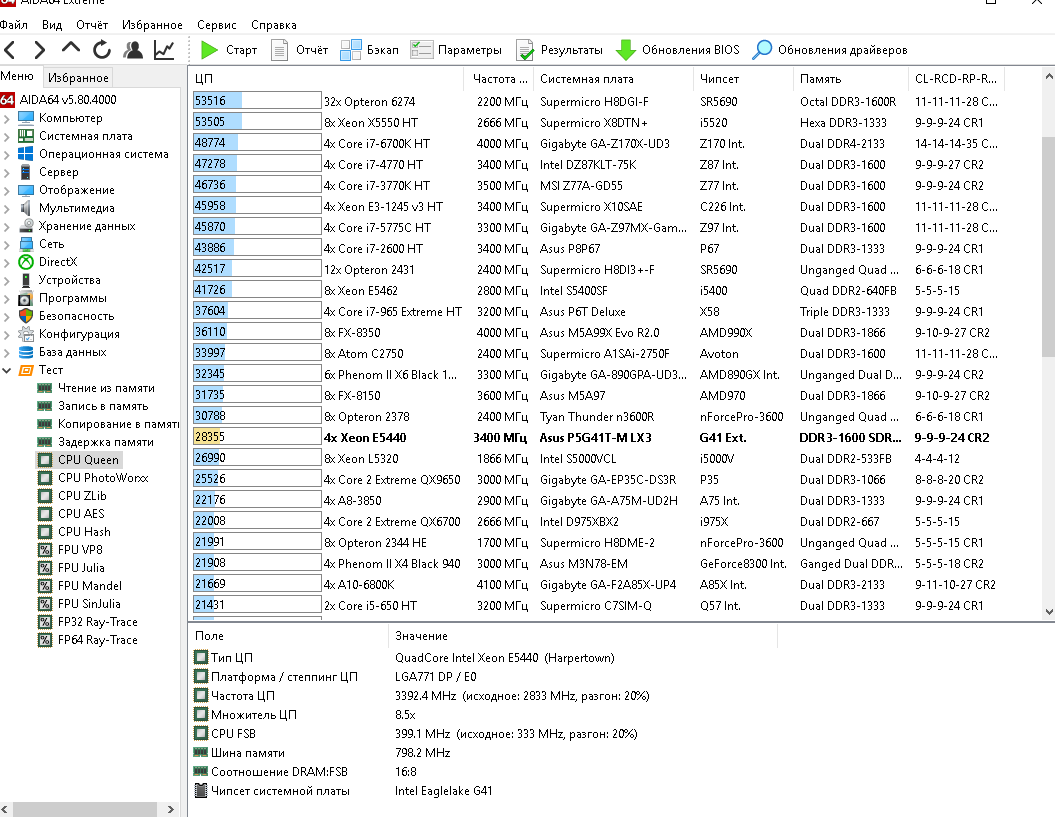This screenshot has height=817, width=1055.
Task: Expand the Мультимедиа tree node
Action: coord(7,209)
